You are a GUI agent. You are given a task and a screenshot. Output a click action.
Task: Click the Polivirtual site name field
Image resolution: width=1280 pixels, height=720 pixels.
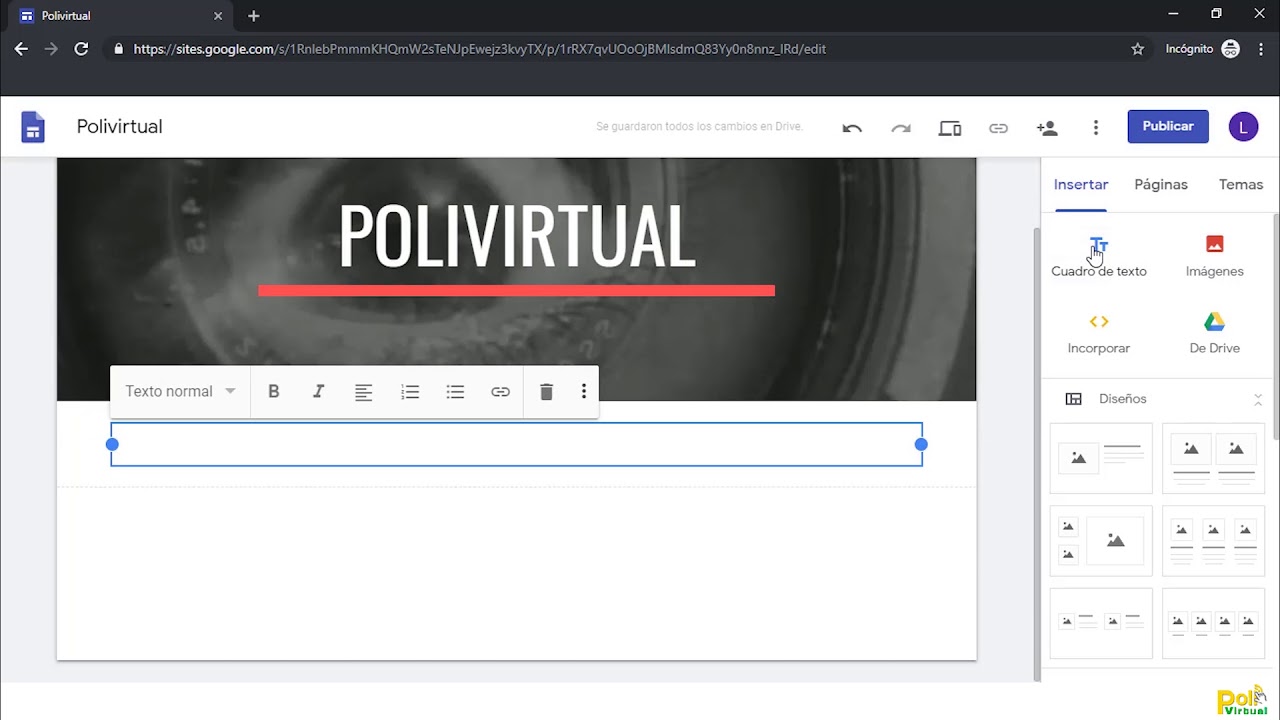tap(120, 127)
